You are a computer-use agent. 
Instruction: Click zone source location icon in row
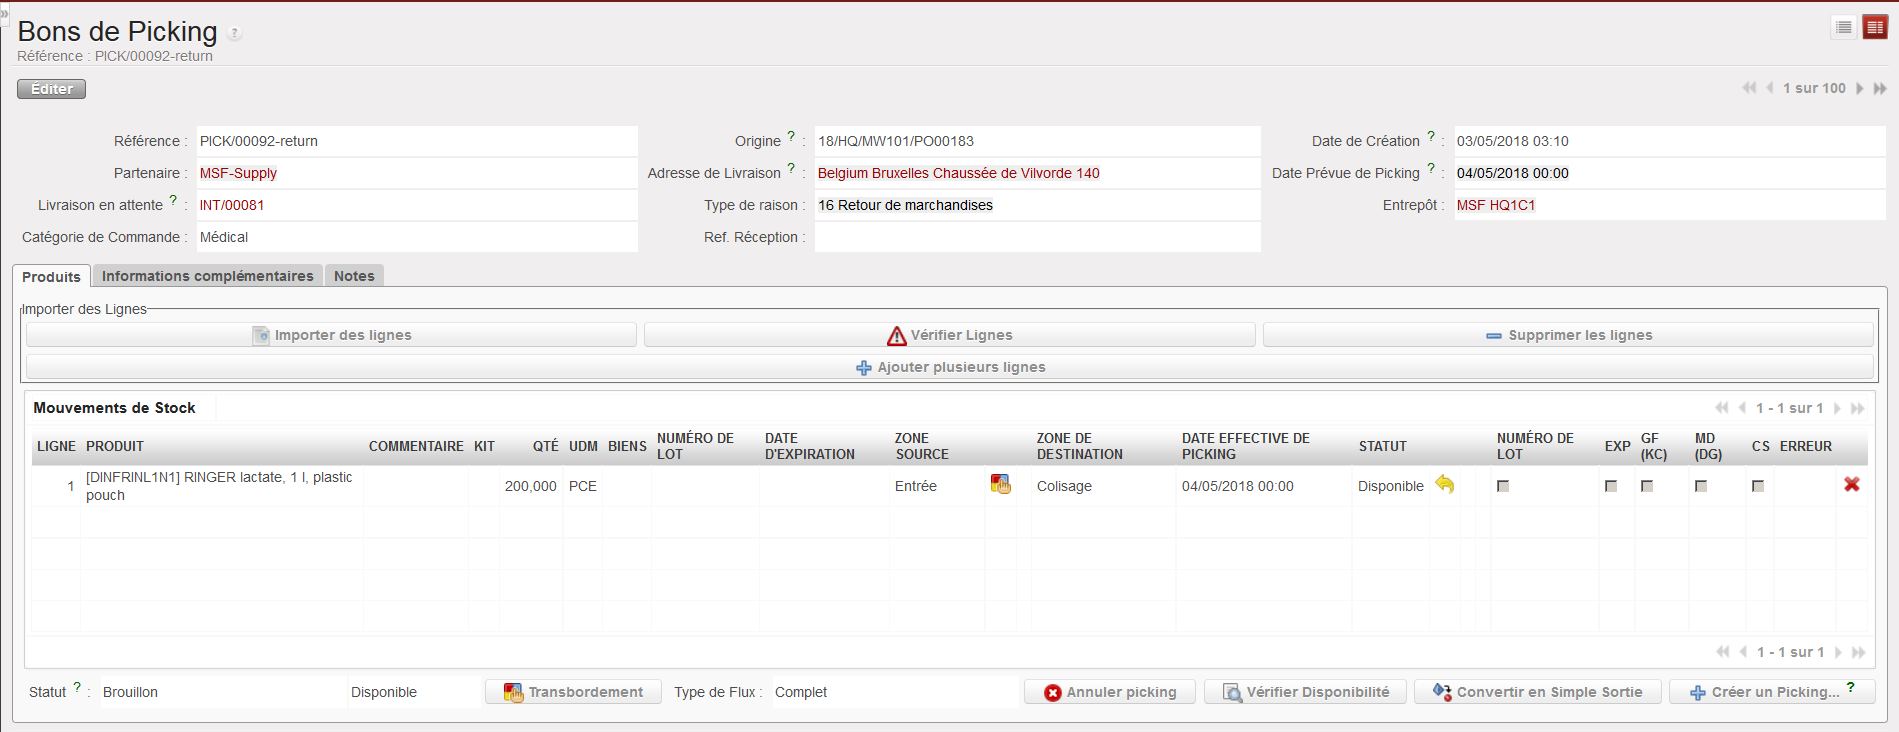[x=1000, y=485]
